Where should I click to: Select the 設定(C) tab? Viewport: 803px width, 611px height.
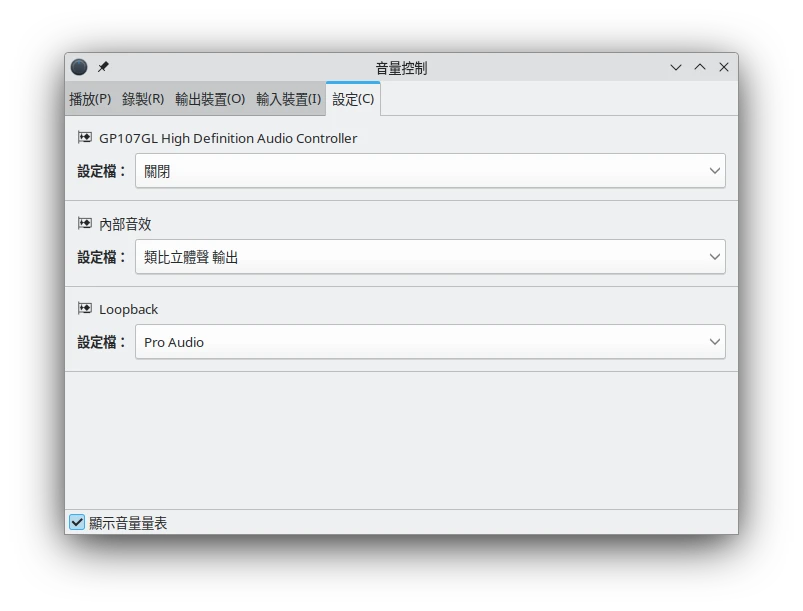(353, 99)
